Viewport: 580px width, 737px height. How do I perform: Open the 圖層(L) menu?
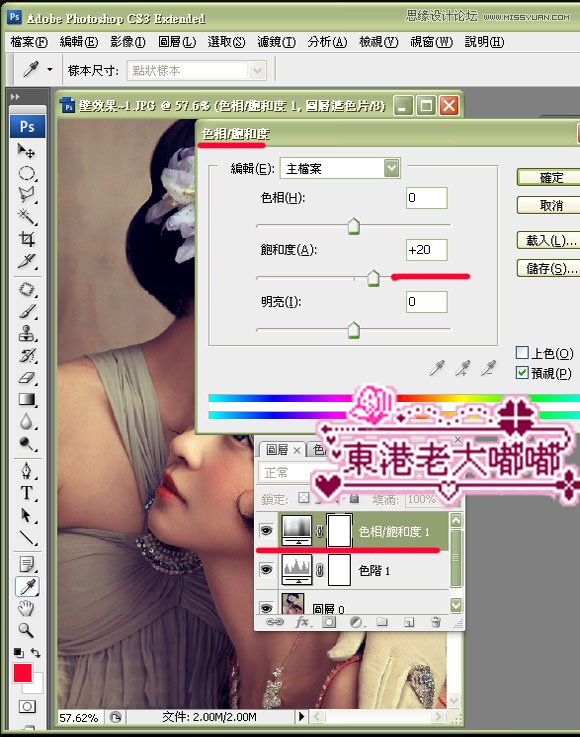tap(177, 42)
